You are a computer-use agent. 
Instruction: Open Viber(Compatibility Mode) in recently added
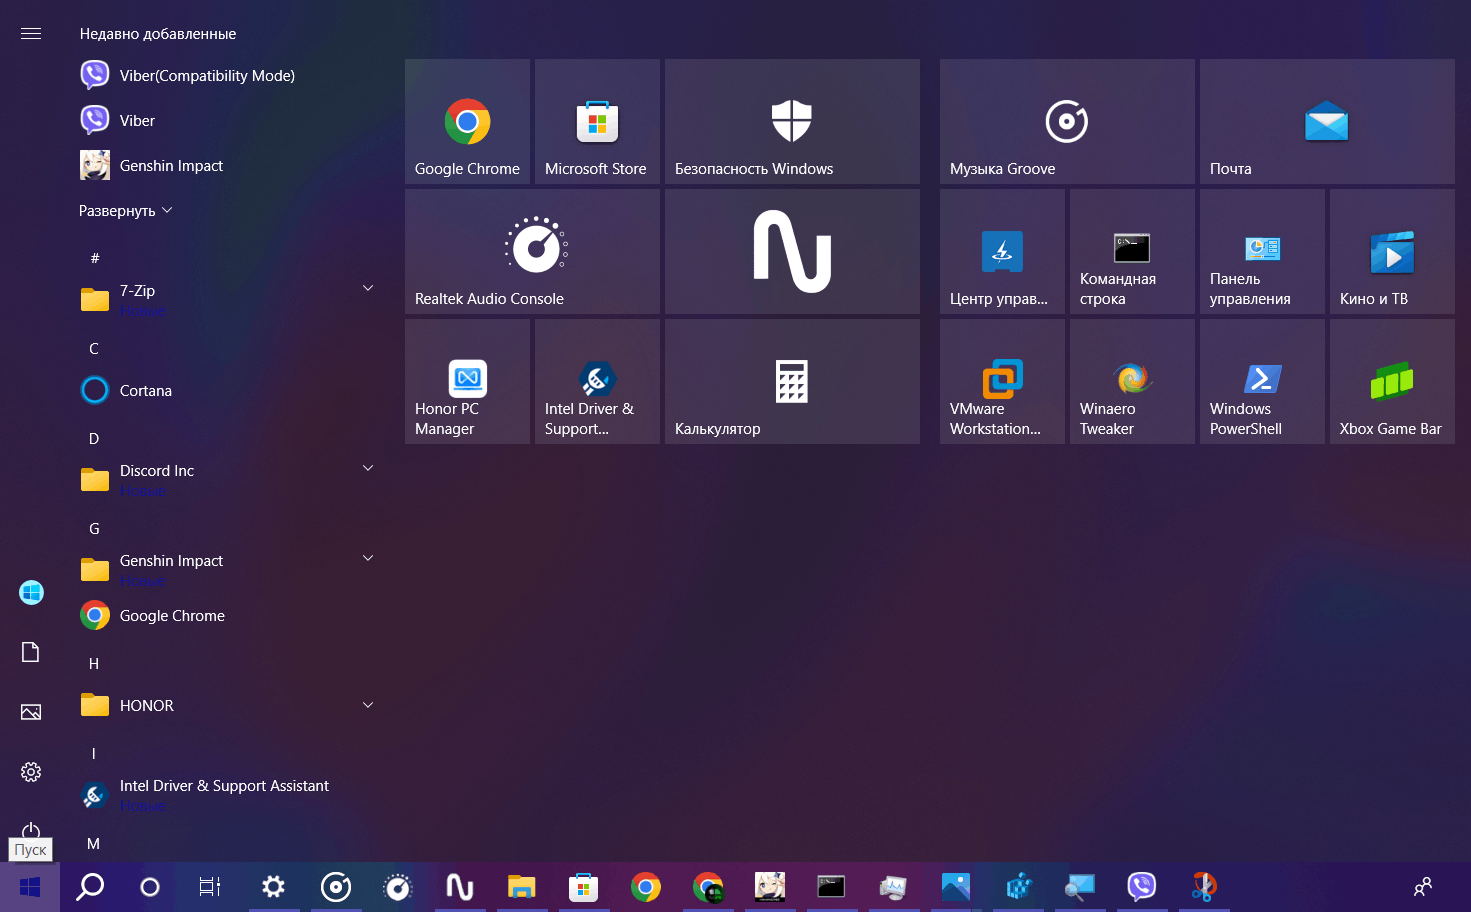point(230,75)
